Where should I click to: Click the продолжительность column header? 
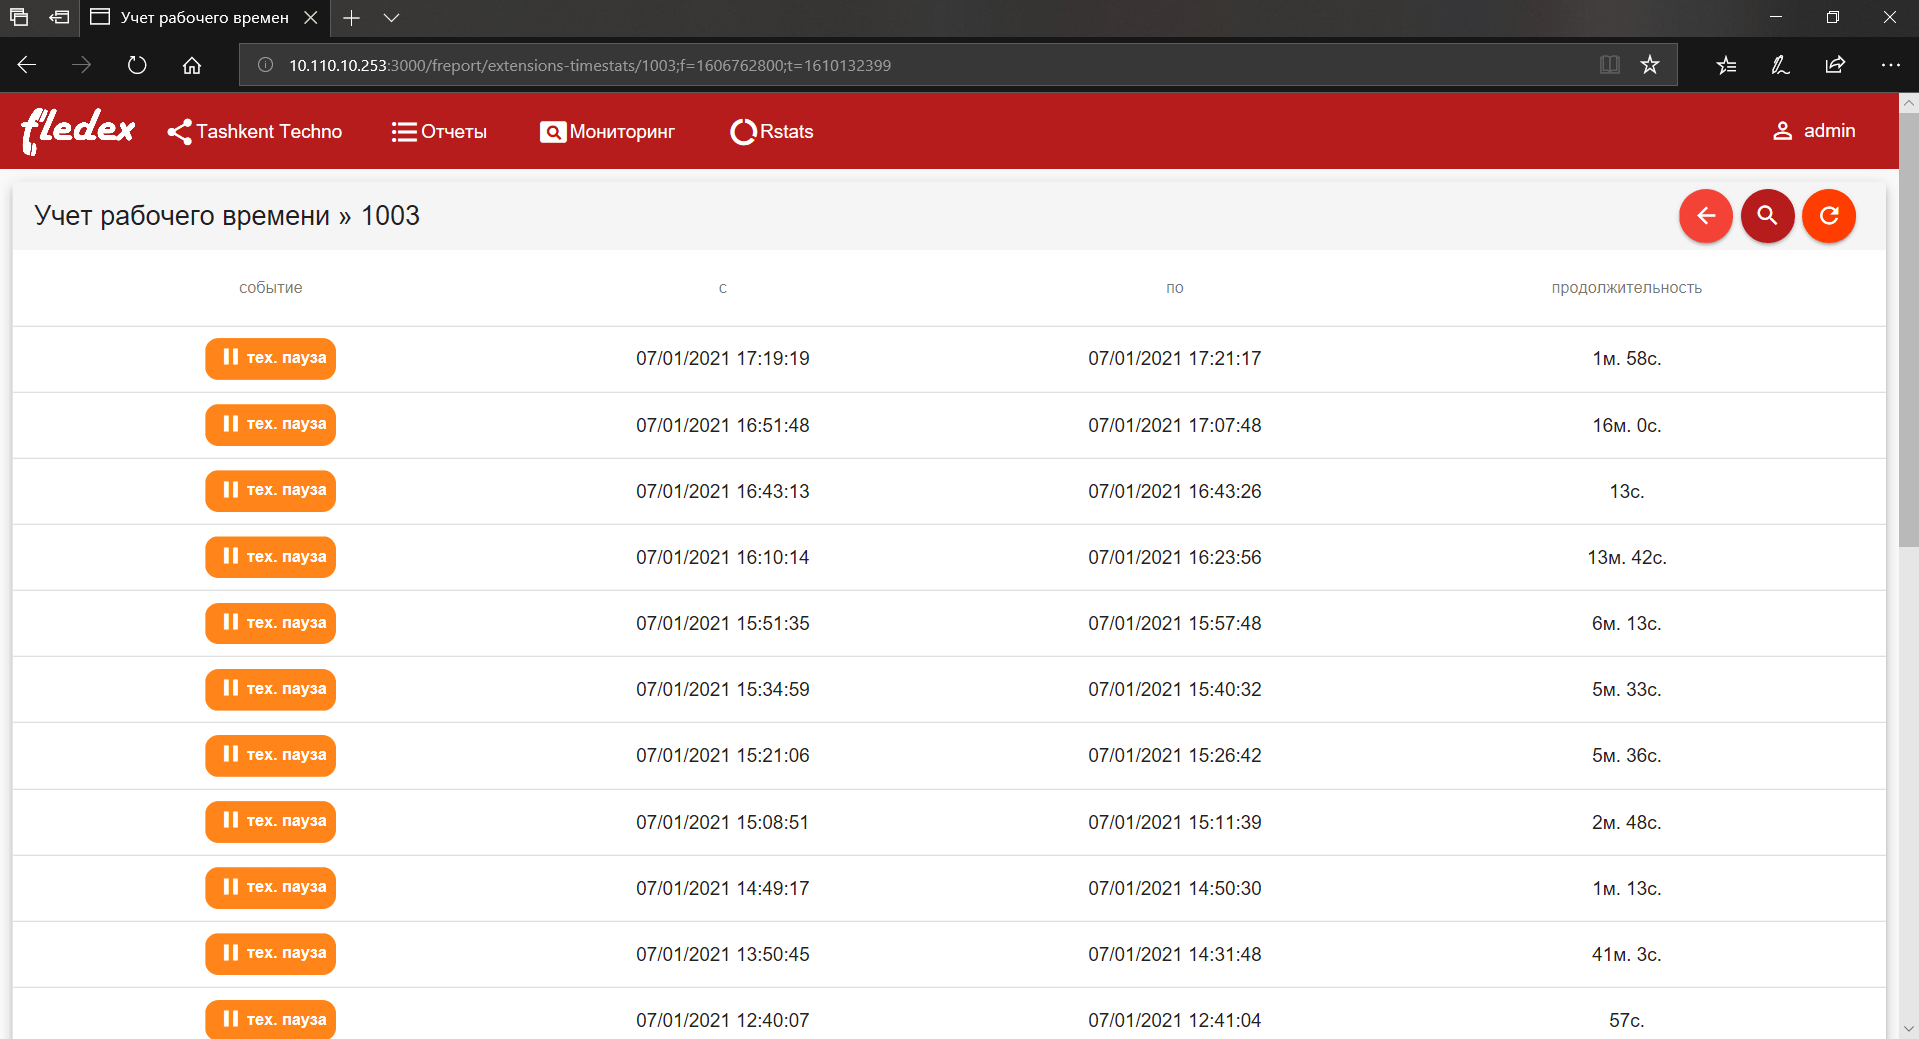tap(1626, 288)
